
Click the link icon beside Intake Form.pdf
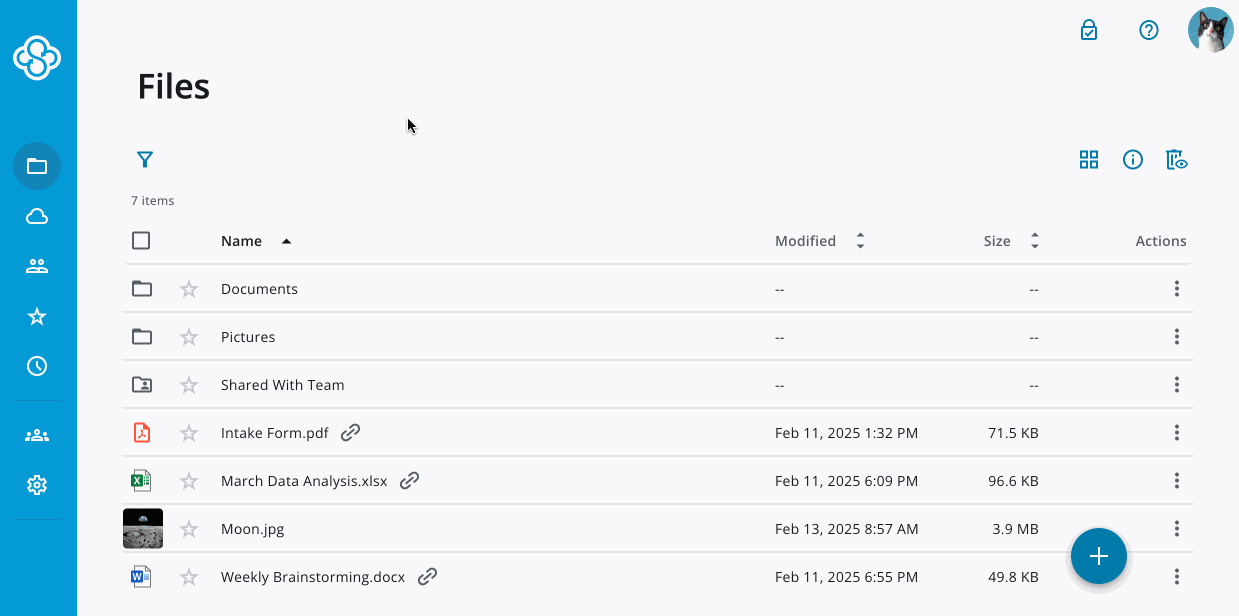click(x=351, y=433)
